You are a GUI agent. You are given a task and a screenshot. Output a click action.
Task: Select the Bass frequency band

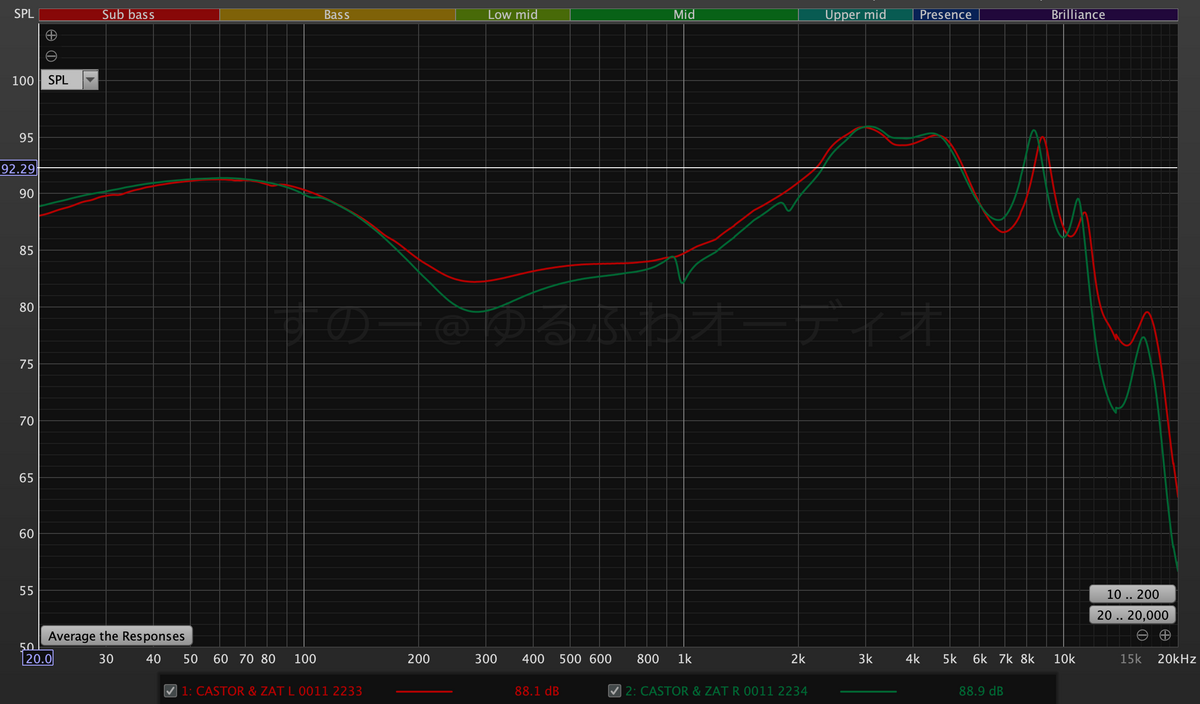[337, 15]
